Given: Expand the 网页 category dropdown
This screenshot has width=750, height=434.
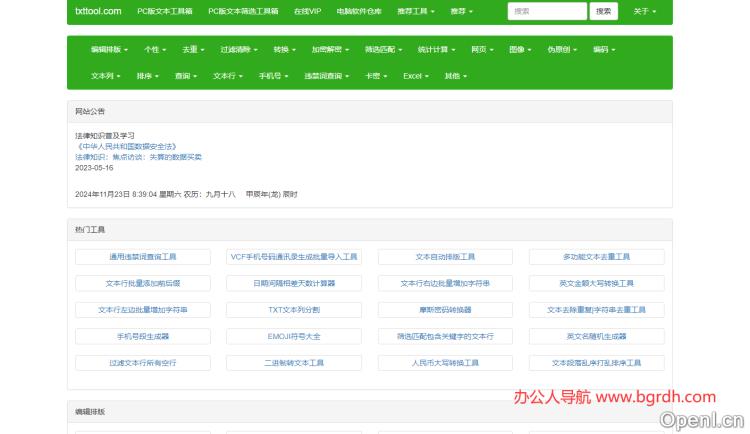Looking at the screenshot, I should point(482,49).
